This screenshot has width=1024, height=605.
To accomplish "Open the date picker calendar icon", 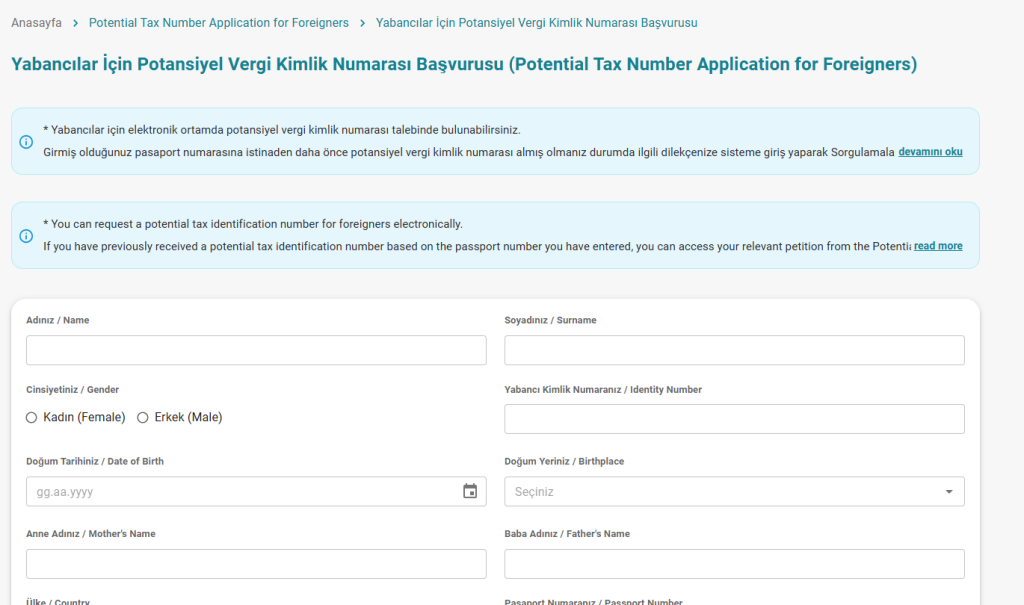I will (470, 491).
